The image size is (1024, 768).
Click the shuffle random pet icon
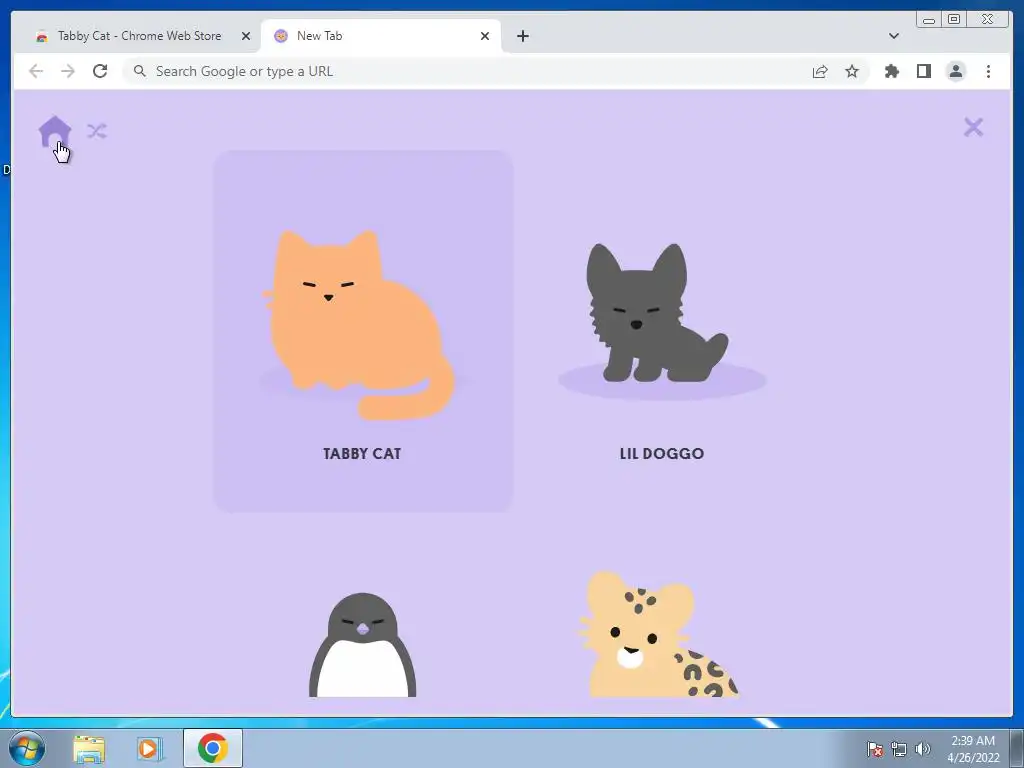coord(97,131)
